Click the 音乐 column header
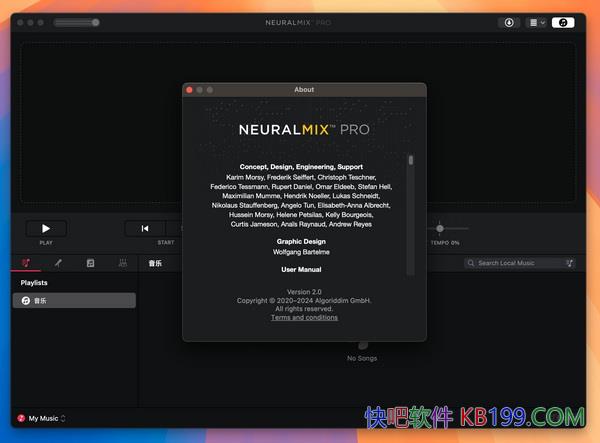 [x=155, y=263]
